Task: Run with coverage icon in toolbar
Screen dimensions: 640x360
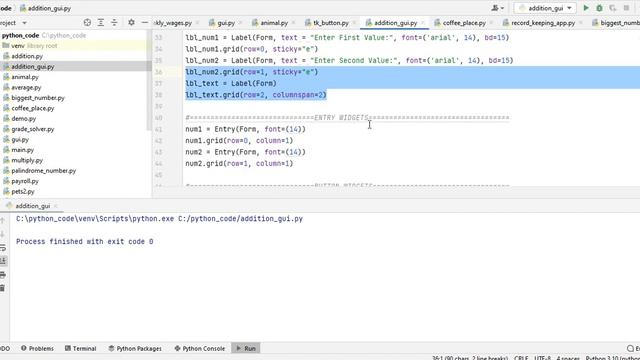Action: pyautogui.click(x=613, y=8)
